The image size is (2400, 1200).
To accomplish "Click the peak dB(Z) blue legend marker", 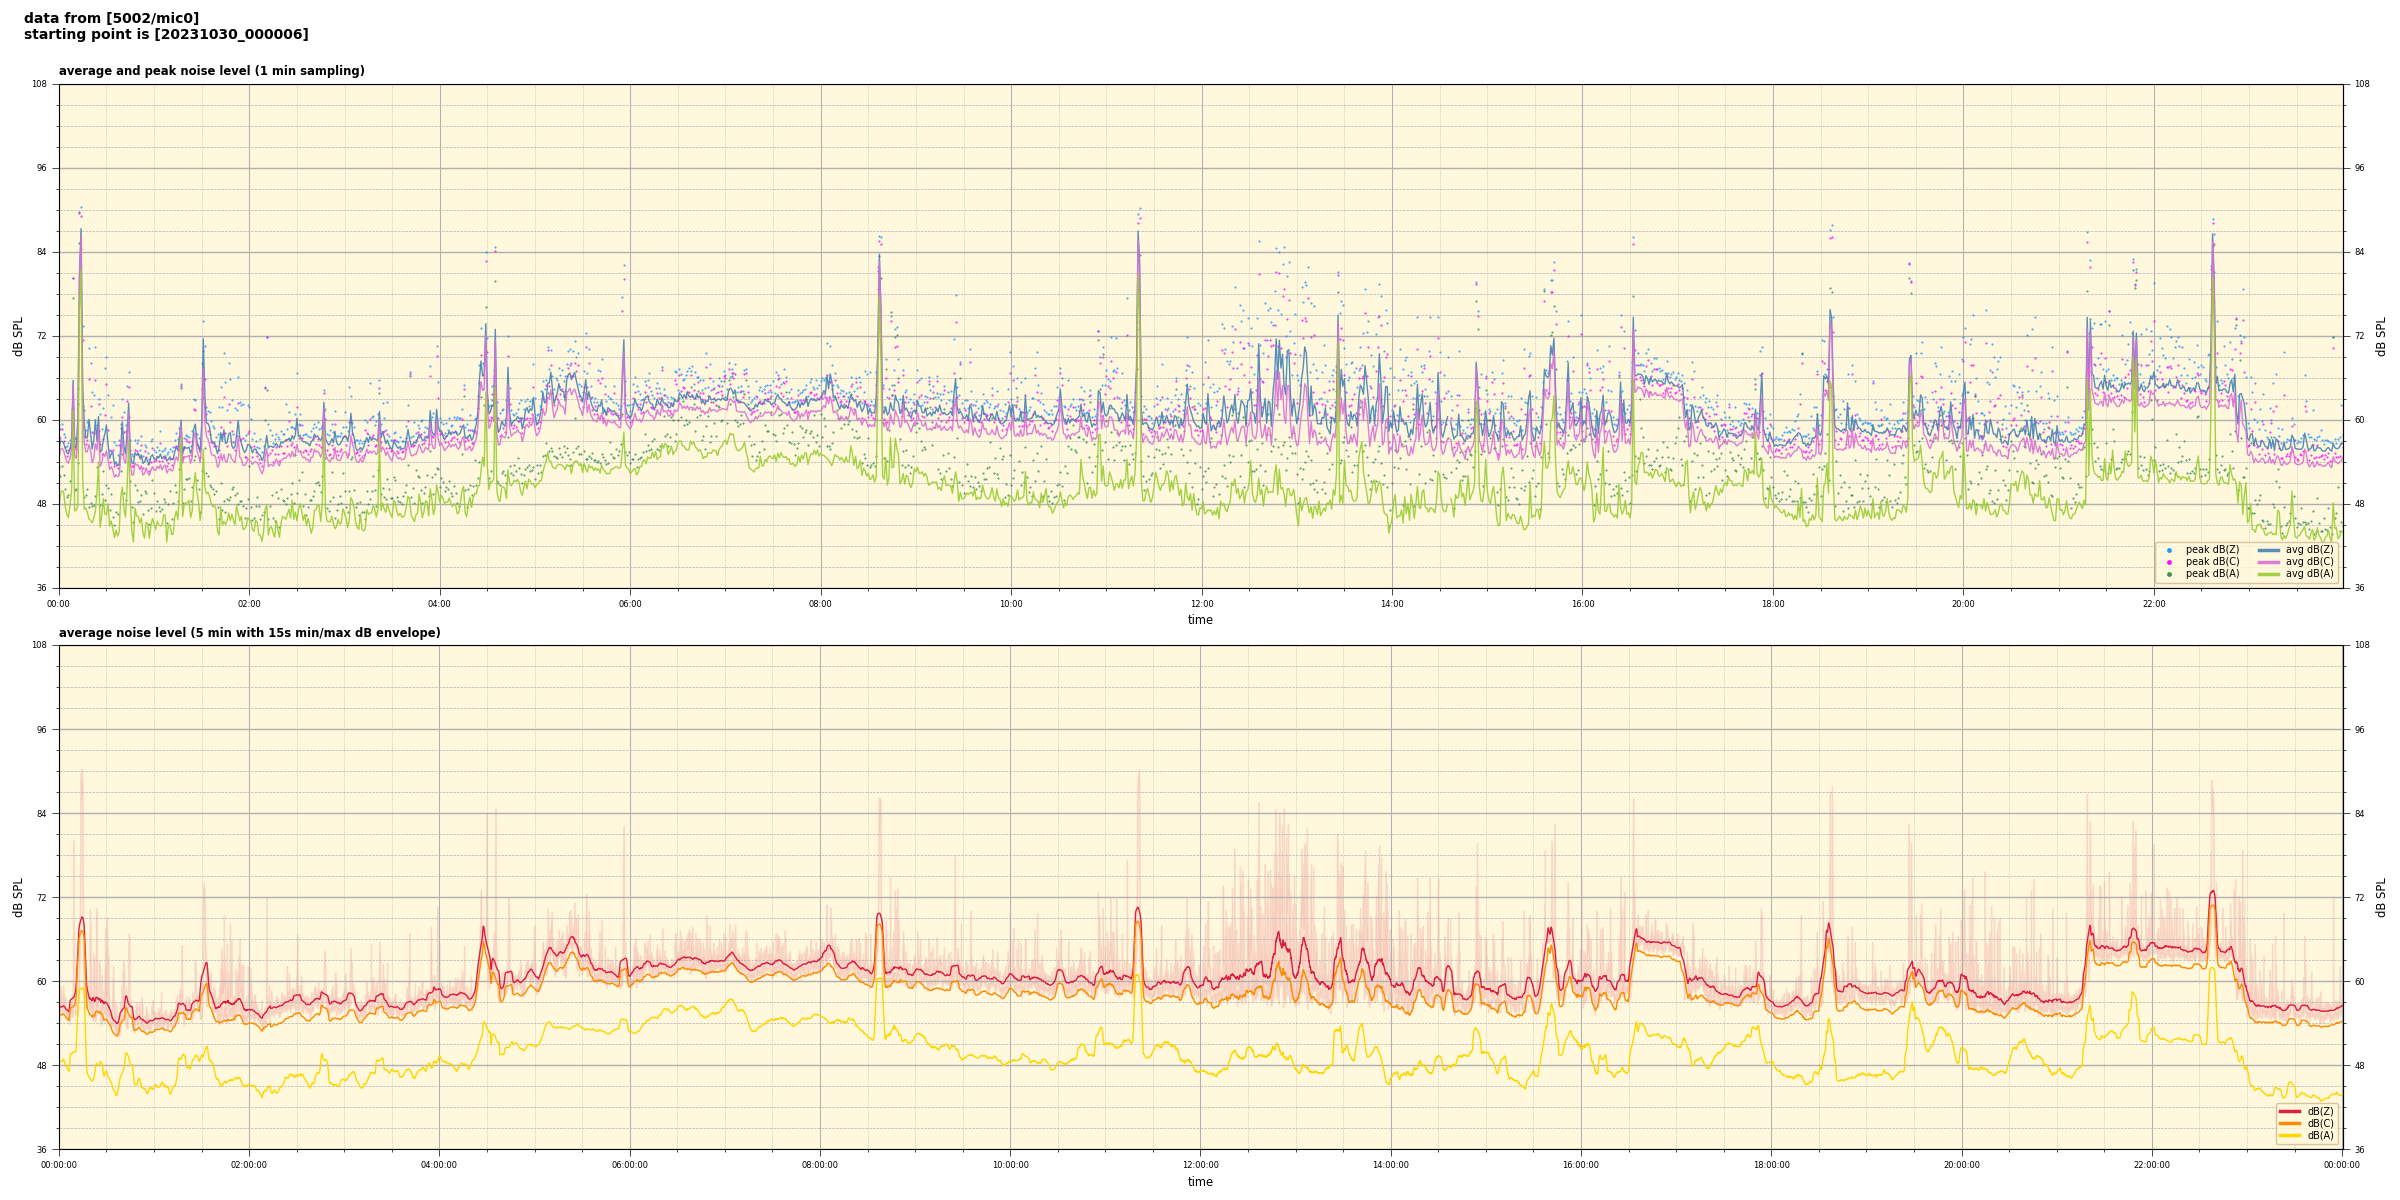I will point(2169,550).
